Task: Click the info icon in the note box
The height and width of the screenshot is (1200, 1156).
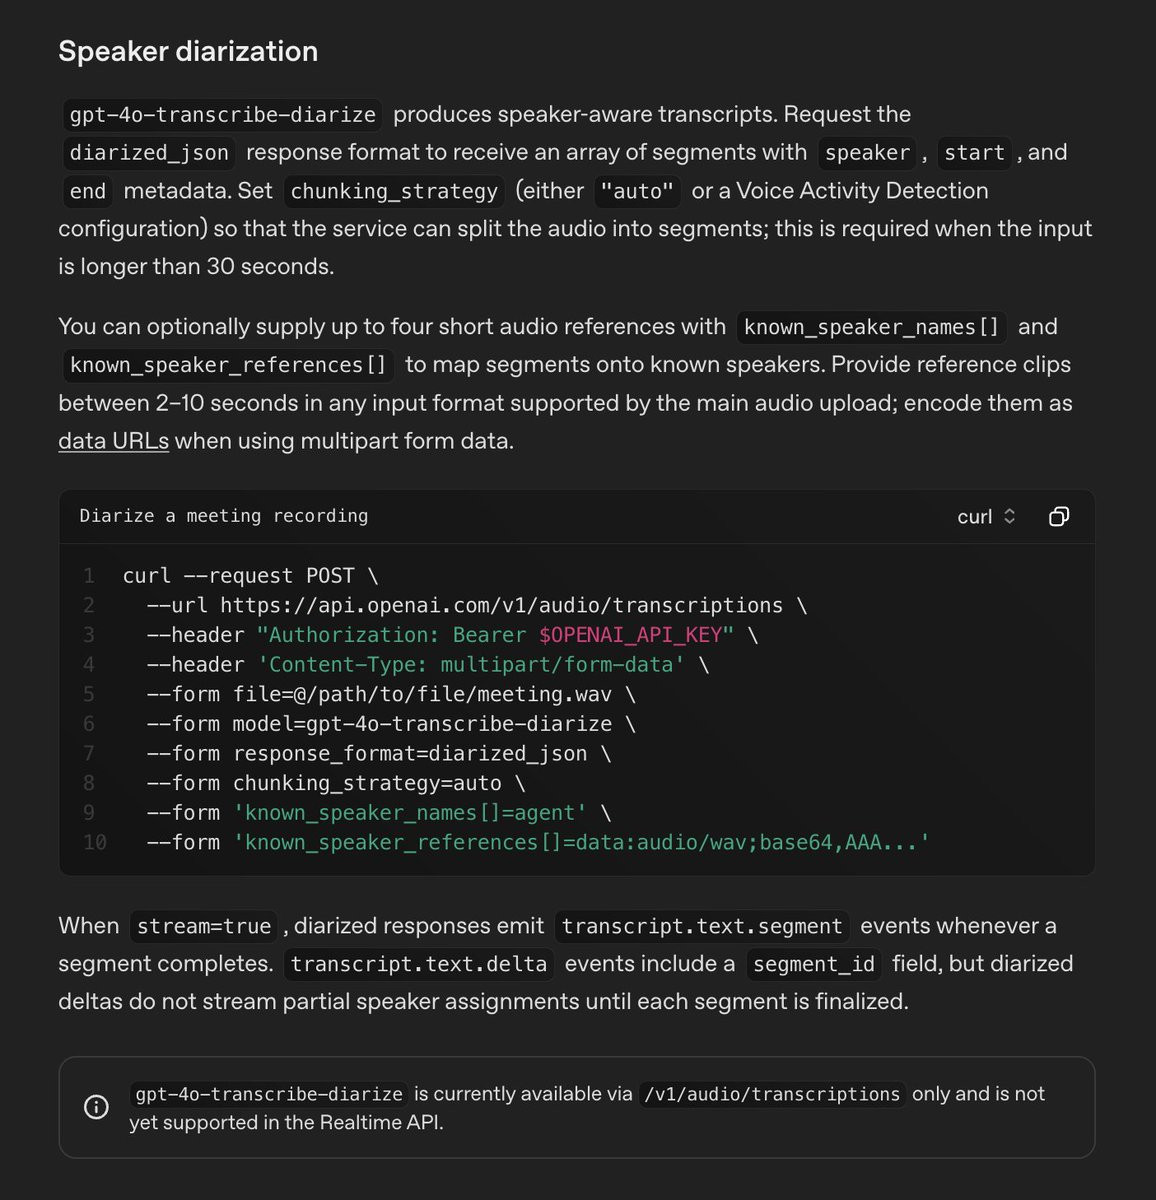Action: click(96, 1107)
